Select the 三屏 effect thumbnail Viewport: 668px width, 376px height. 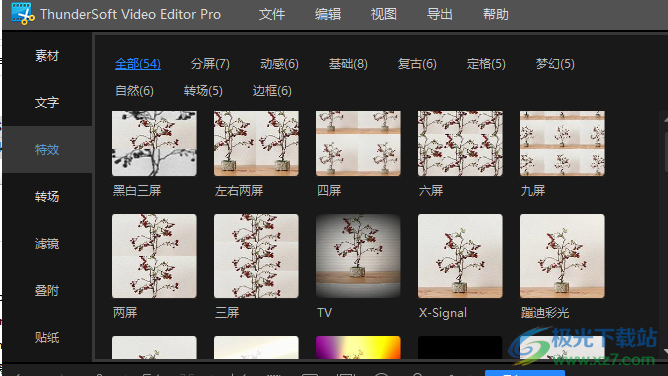pos(256,256)
